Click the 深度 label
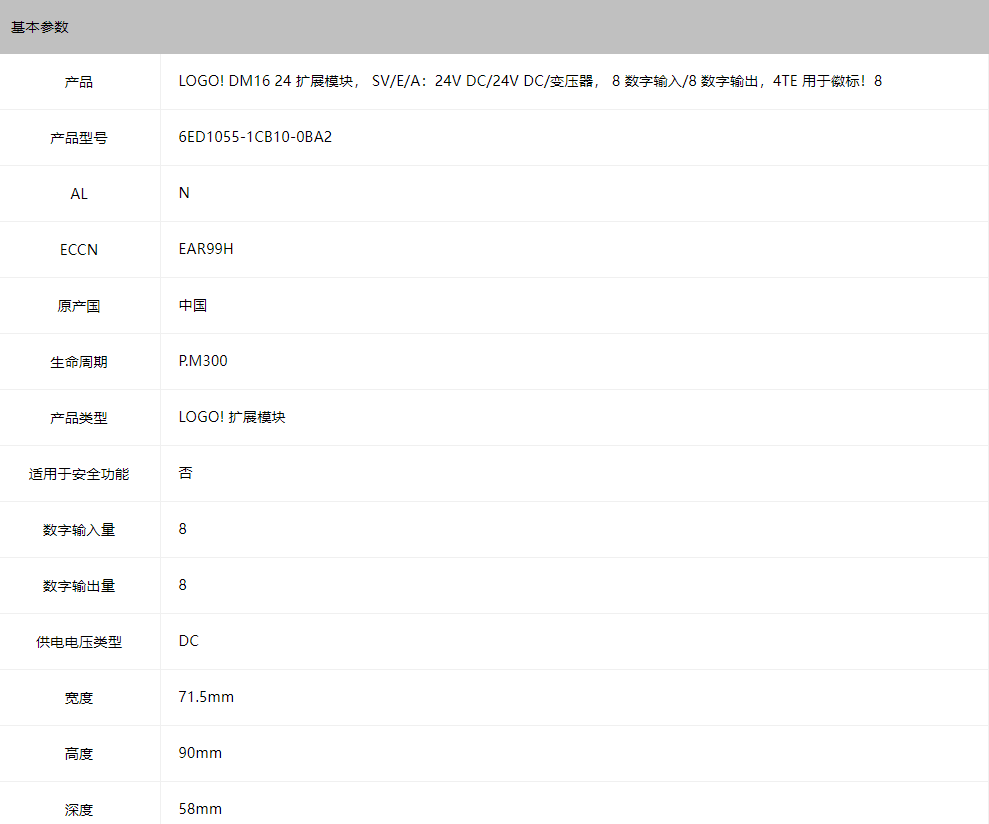 tap(79, 810)
